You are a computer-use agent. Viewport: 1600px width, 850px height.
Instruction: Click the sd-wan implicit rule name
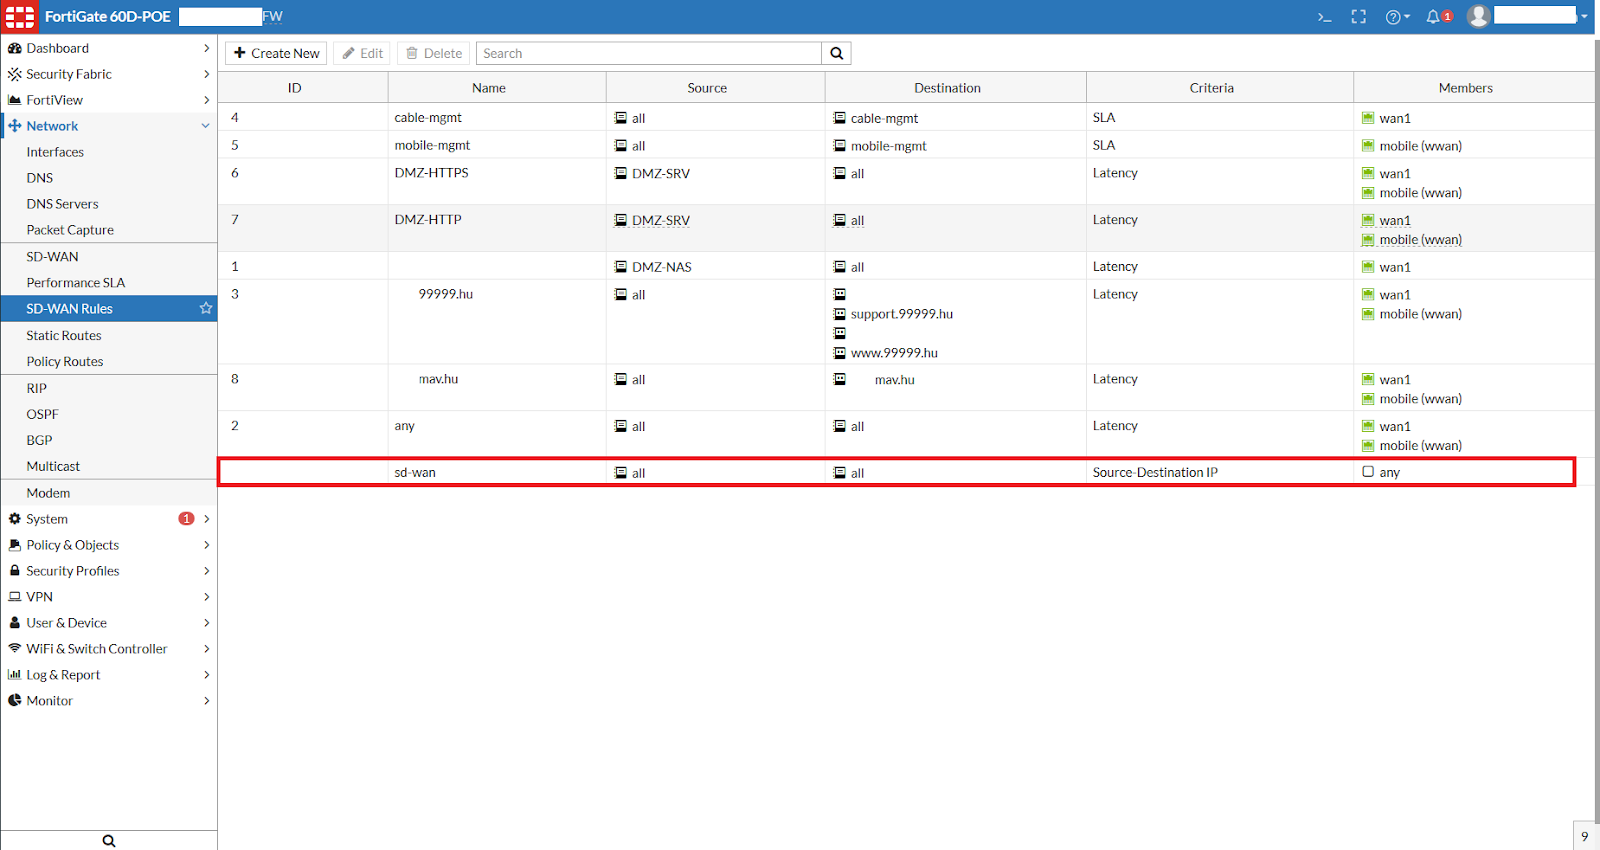[x=415, y=472]
